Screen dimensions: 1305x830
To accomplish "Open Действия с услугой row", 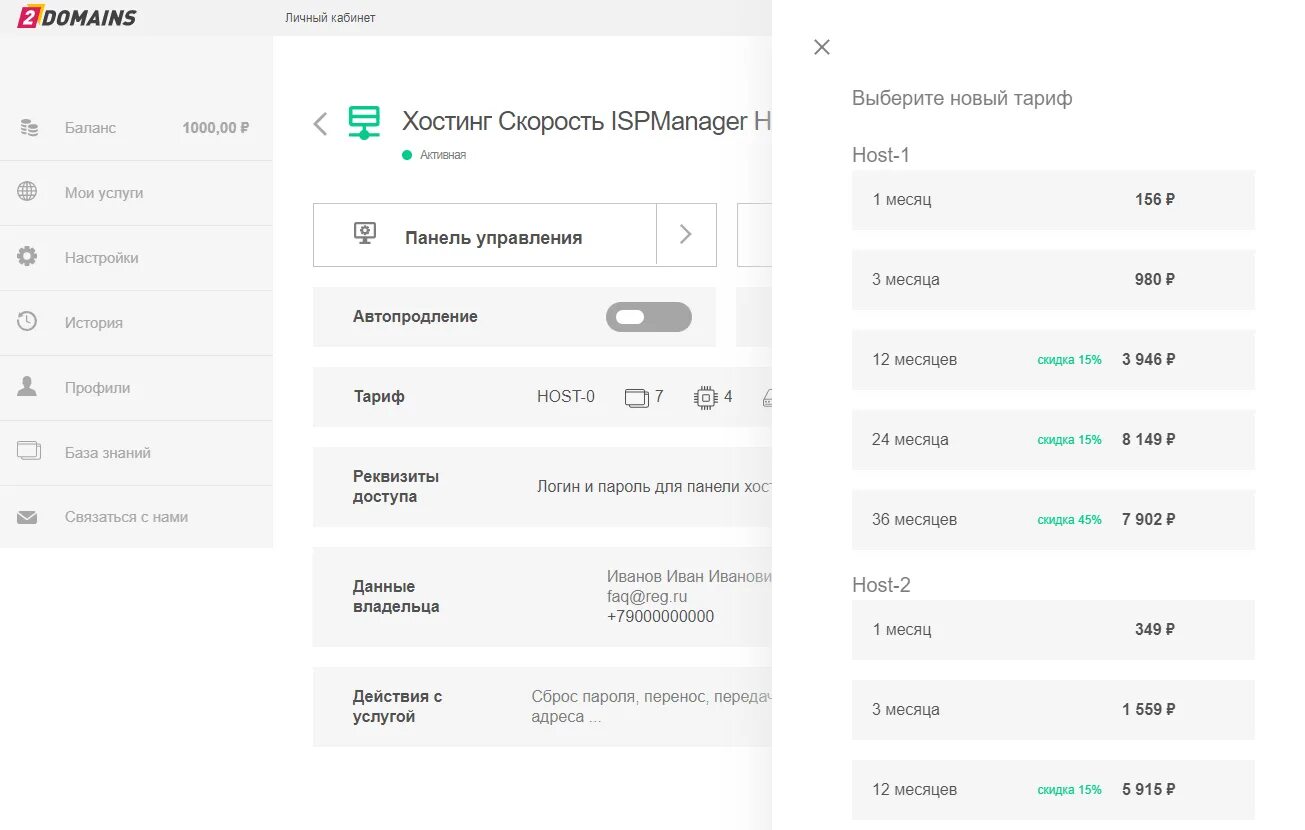I will coord(542,707).
